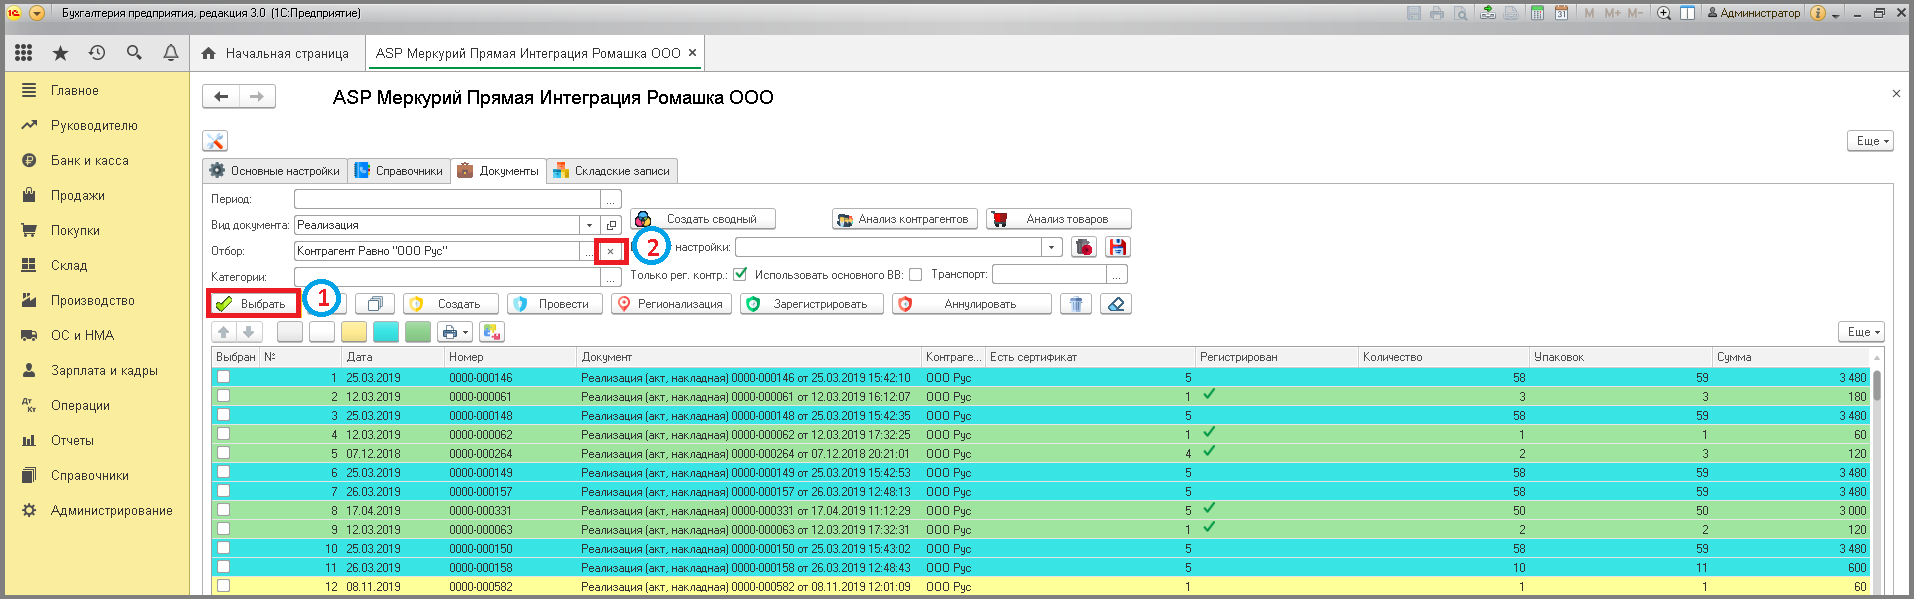Screen dimensions: 1914x599
Task: Open the Категории selection ellipsis button
Action: [x=611, y=277]
